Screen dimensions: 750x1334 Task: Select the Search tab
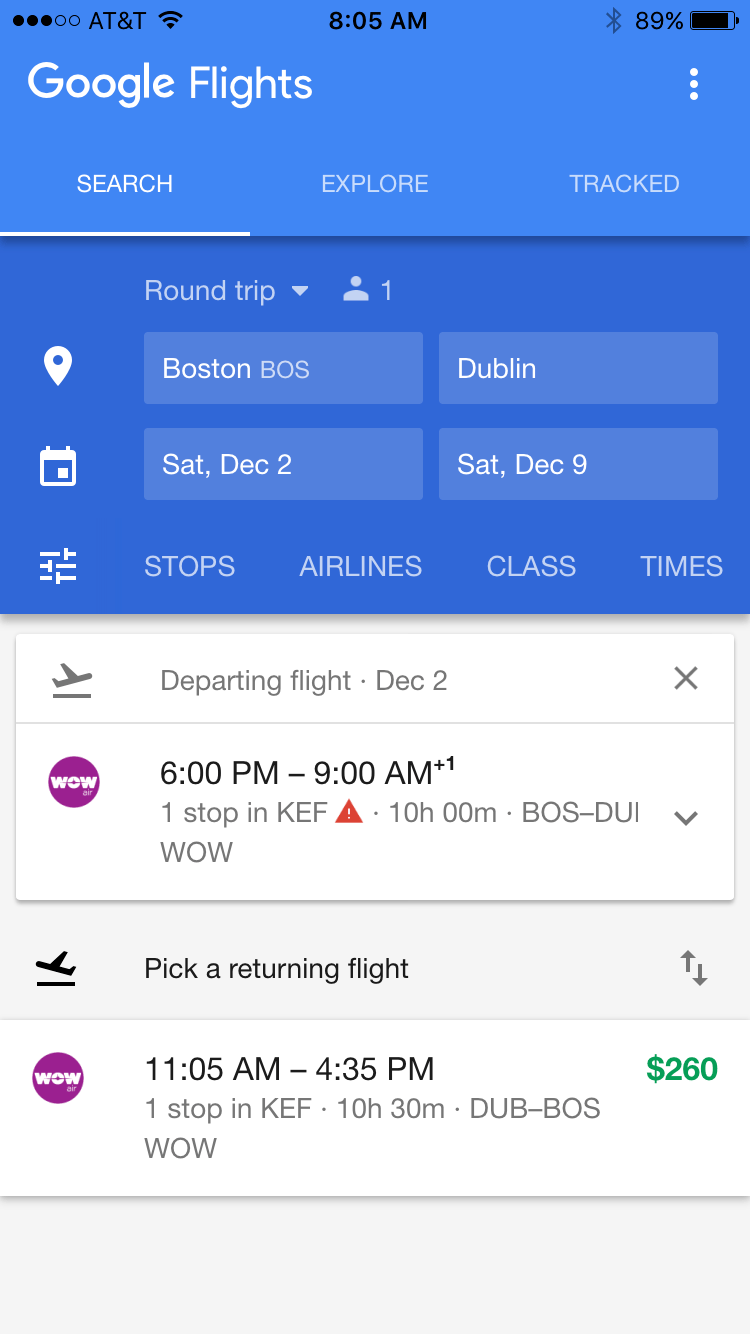click(x=125, y=184)
